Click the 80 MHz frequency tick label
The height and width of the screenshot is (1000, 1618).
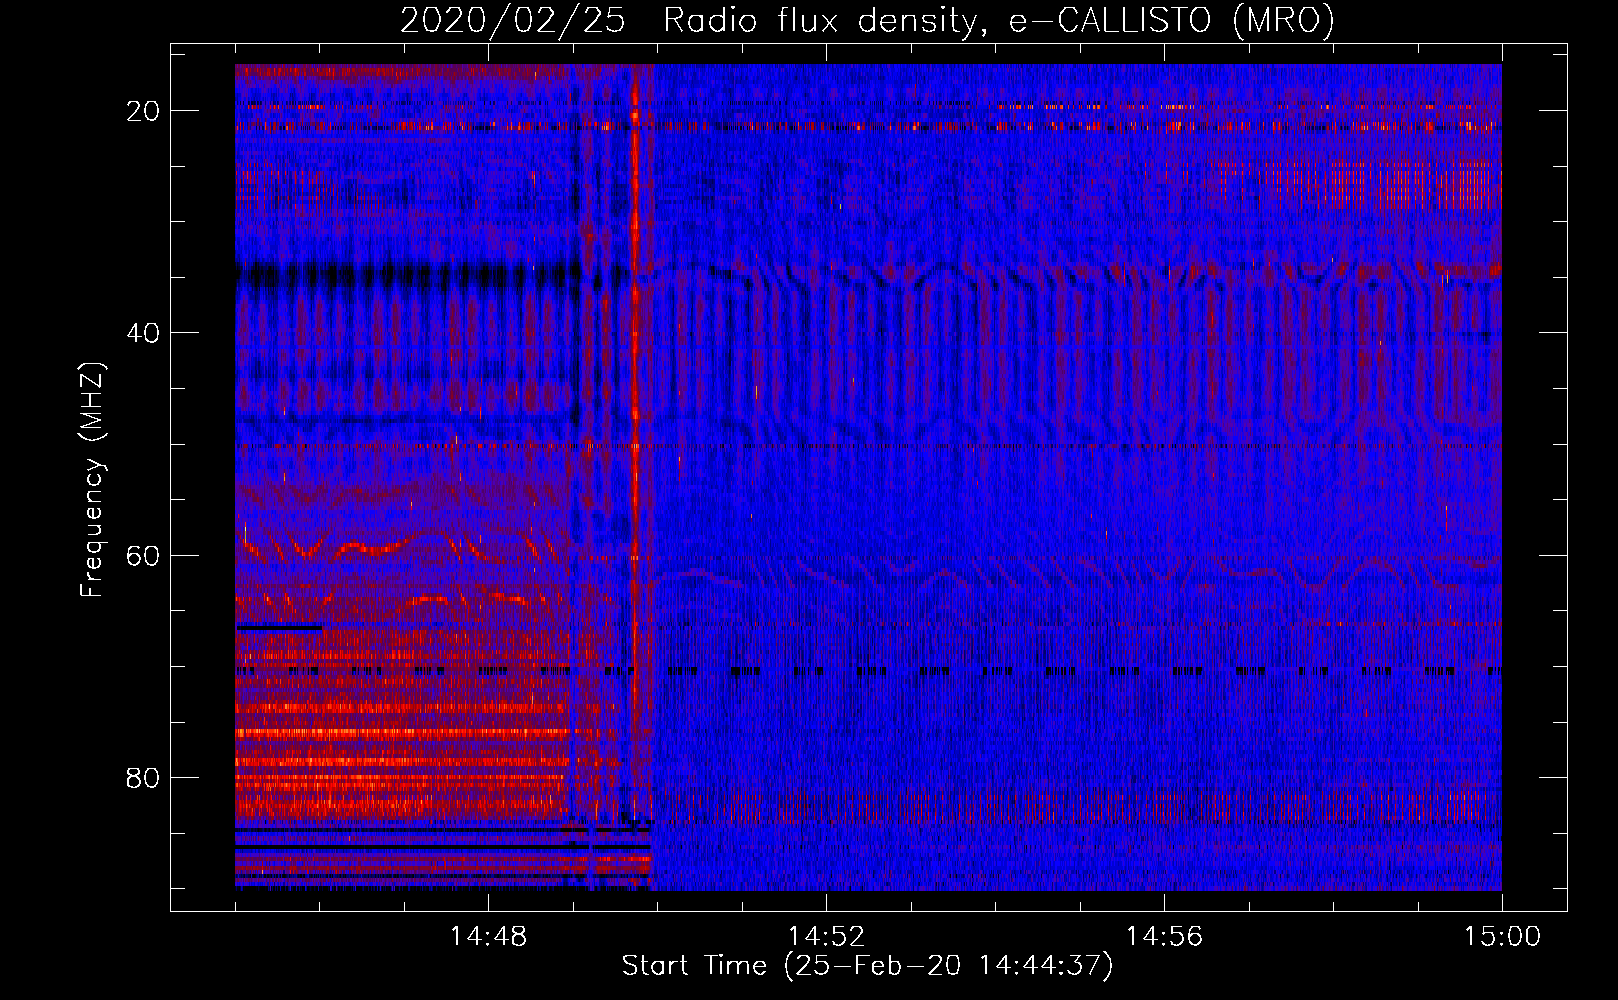point(144,777)
